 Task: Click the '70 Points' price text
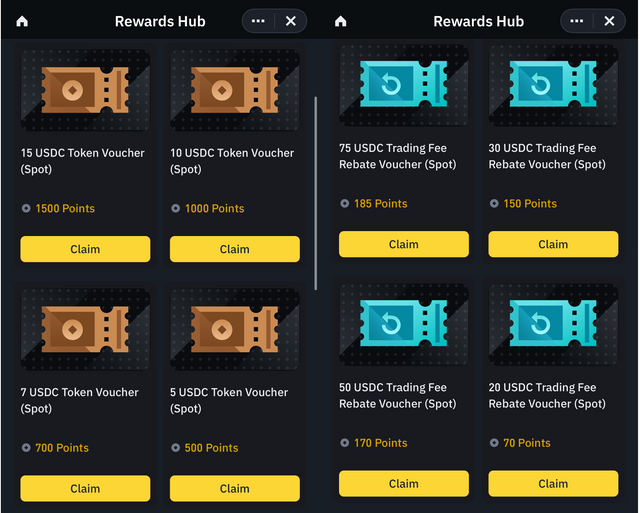527,443
